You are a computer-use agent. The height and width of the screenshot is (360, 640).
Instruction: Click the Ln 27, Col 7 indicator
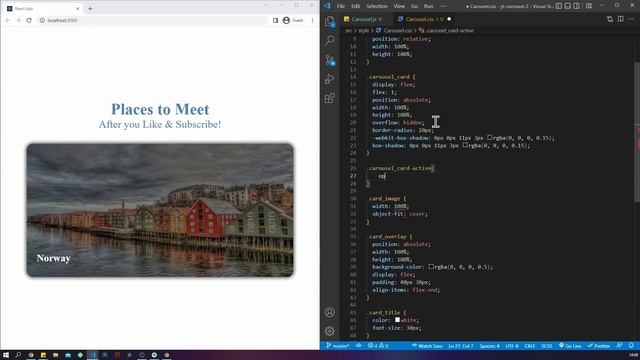(461, 346)
